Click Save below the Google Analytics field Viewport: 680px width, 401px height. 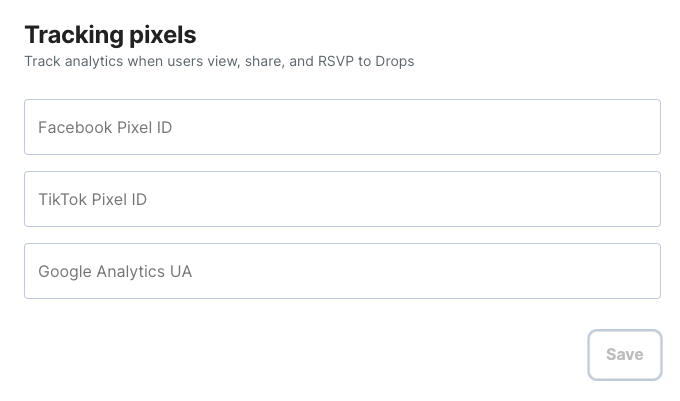click(x=624, y=354)
